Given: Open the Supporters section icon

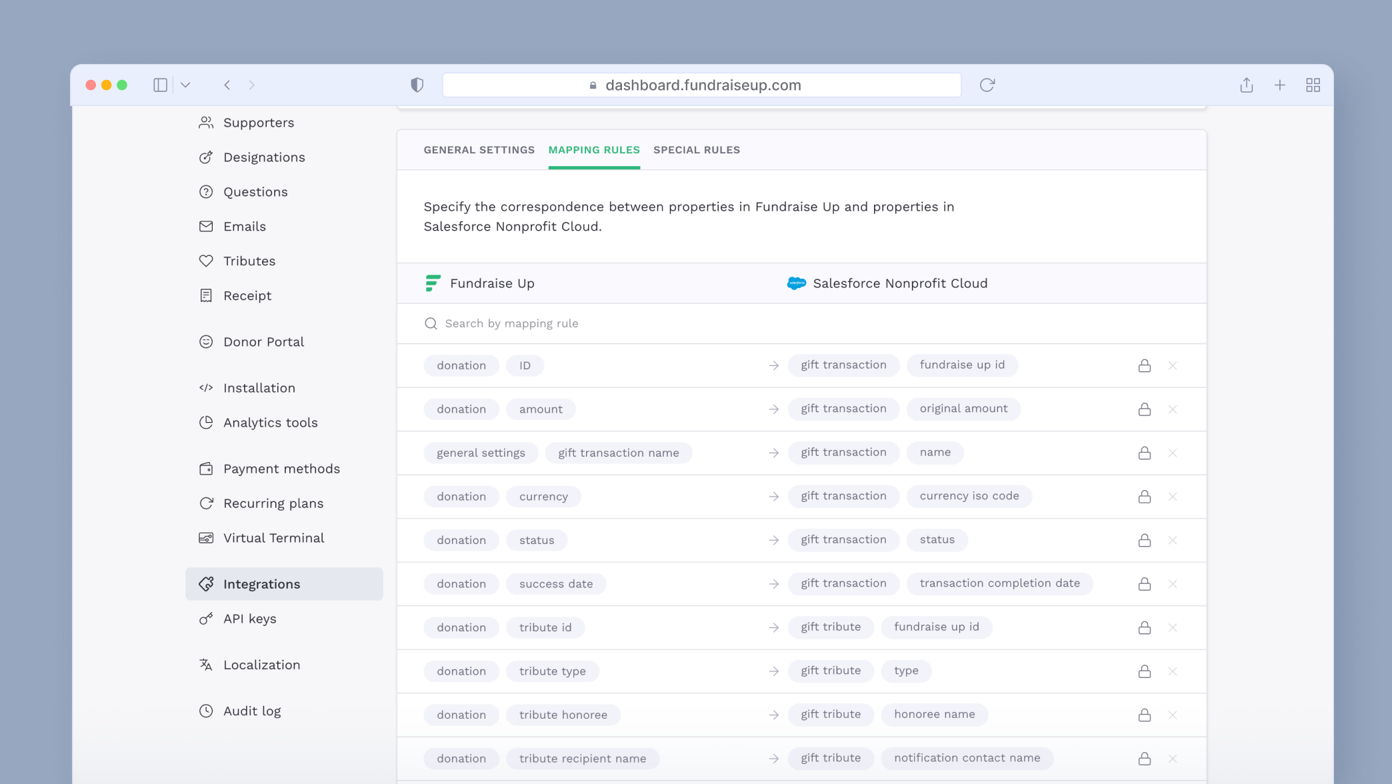Looking at the screenshot, I should (x=204, y=122).
